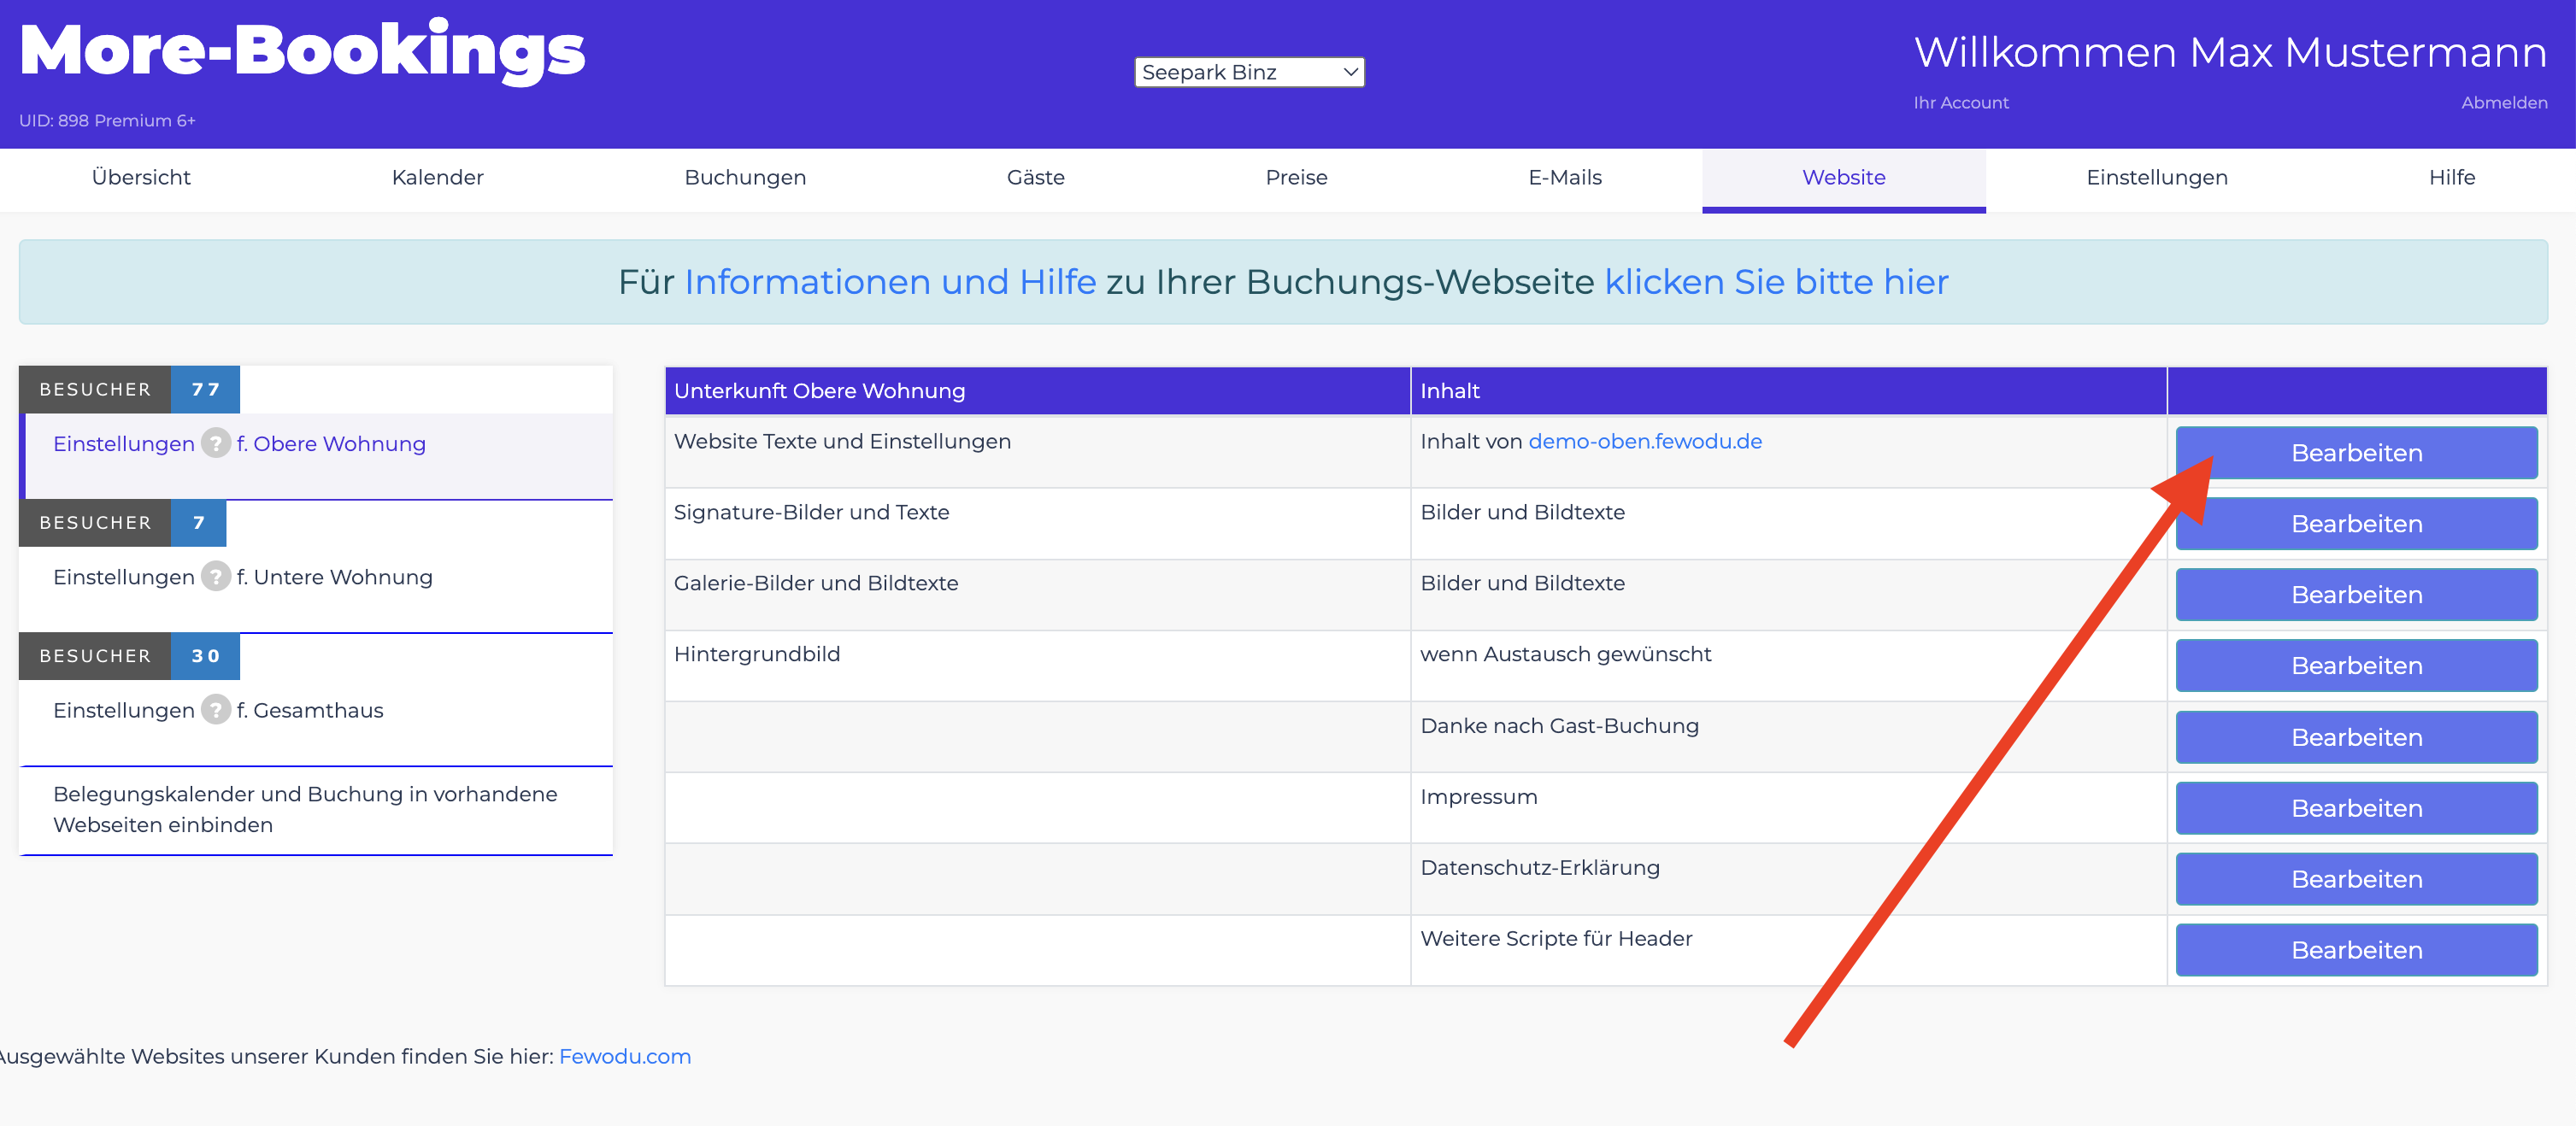Click the More-Bookings logo
The image size is (2576, 1126).
coord(302,50)
